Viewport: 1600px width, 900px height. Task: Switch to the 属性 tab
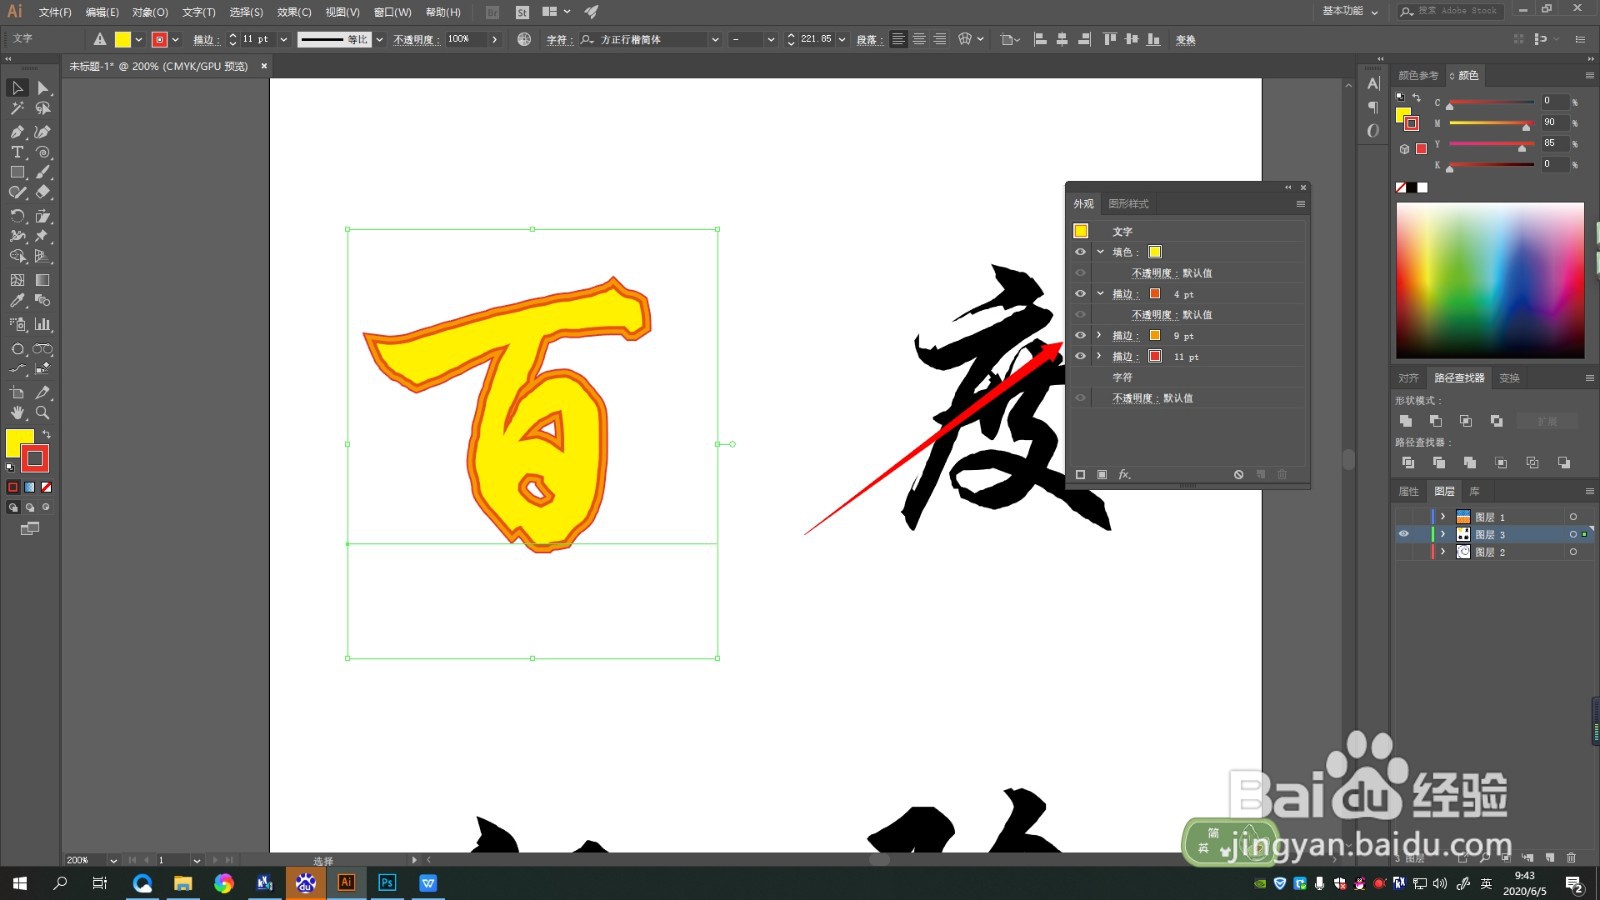[1408, 491]
